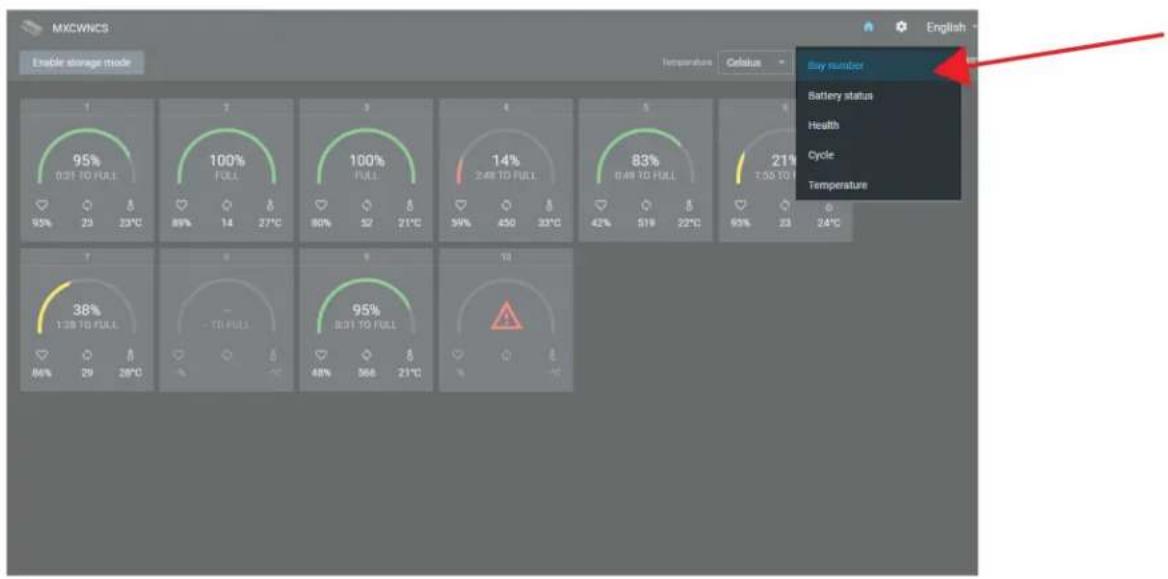The height and width of the screenshot is (579, 1168).
Task: Go to the home page icon
Action: point(868,27)
